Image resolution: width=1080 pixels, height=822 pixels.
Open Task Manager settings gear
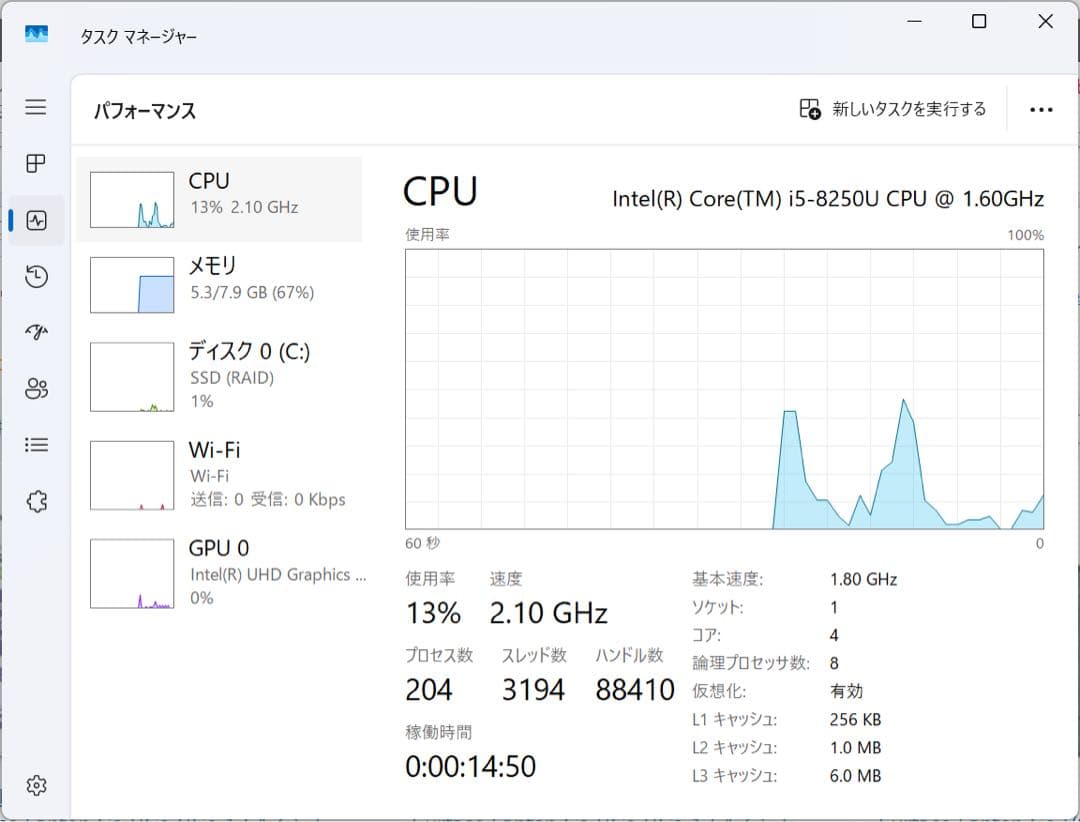[36, 786]
